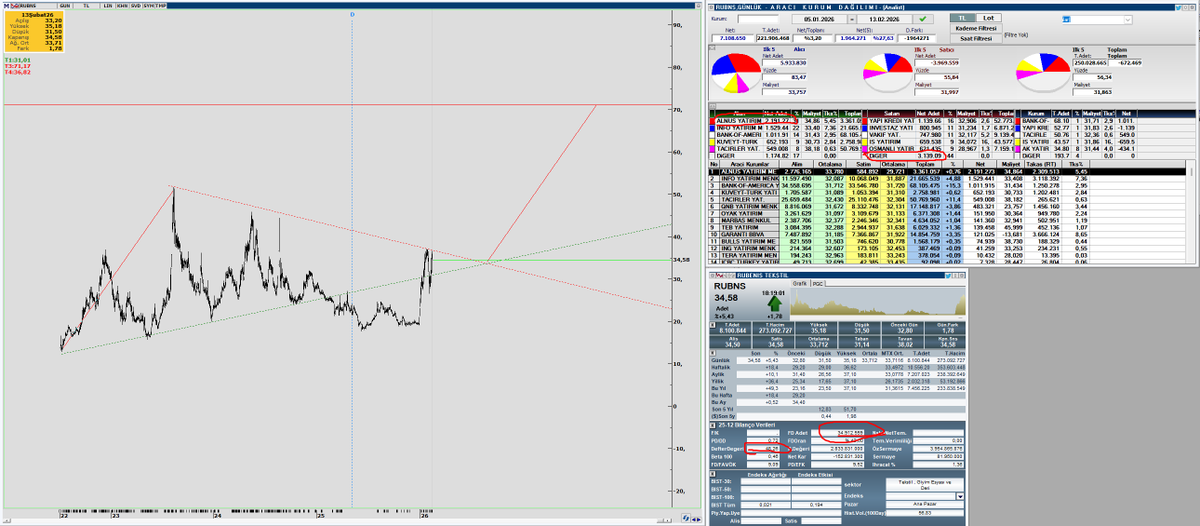
Task: Click KHN button in chart toolbar
Action: [122, 5]
